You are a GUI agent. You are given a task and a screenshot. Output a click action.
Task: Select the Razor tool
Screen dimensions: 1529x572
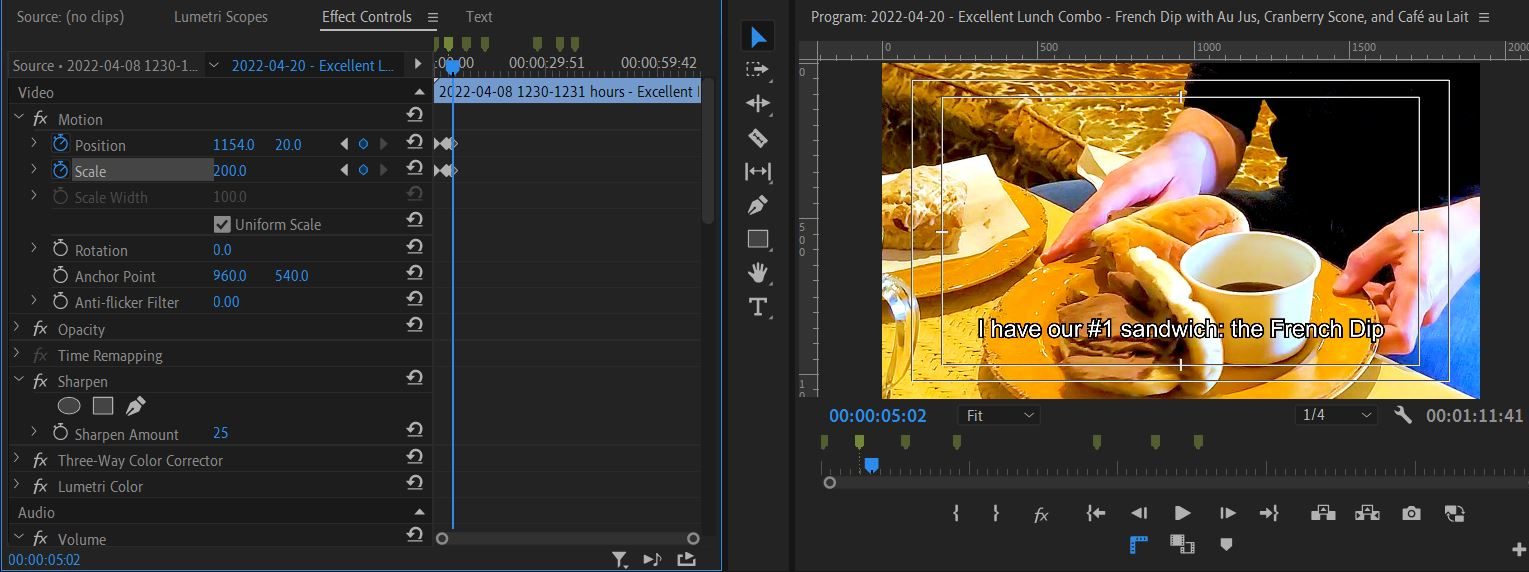point(758,138)
